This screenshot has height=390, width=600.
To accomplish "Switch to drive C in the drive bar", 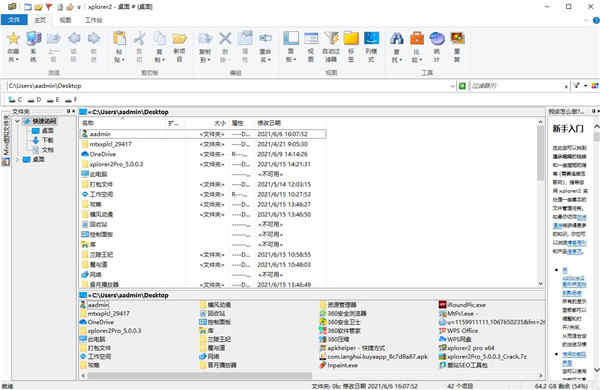I will pos(15,100).
